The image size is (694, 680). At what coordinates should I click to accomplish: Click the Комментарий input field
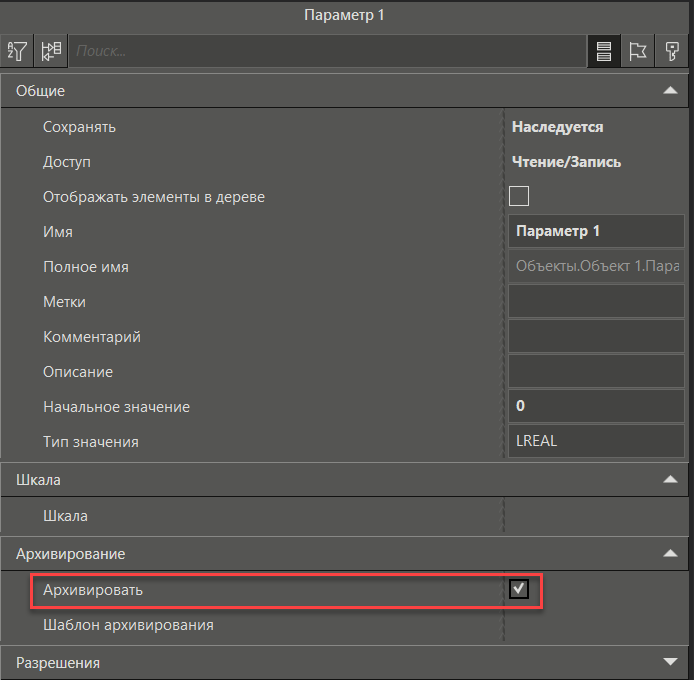596,336
